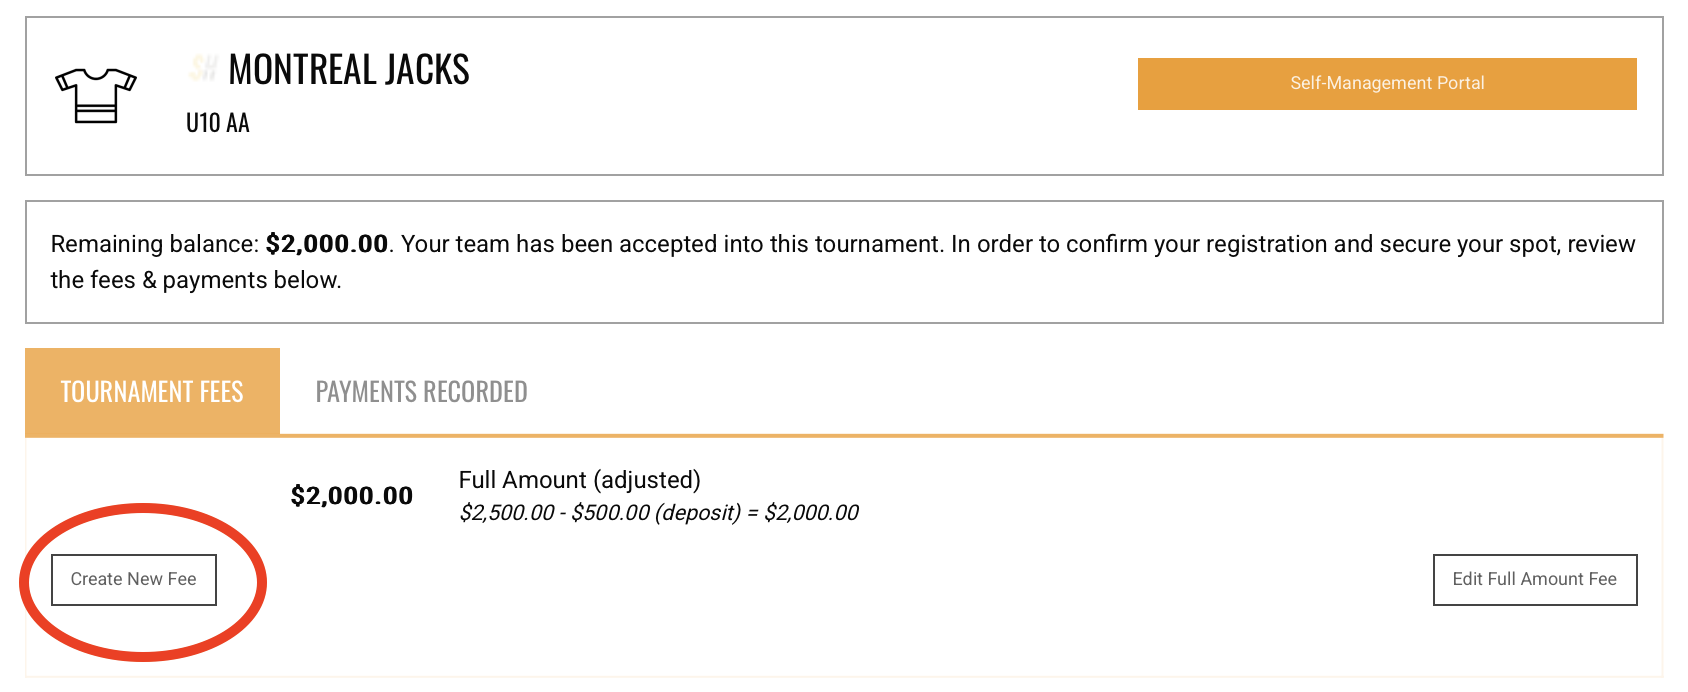Switch to the Tournament Fees tab
Image resolution: width=1688 pixels, height=692 pixels.
pyautogui.click(x=152, y=391)
